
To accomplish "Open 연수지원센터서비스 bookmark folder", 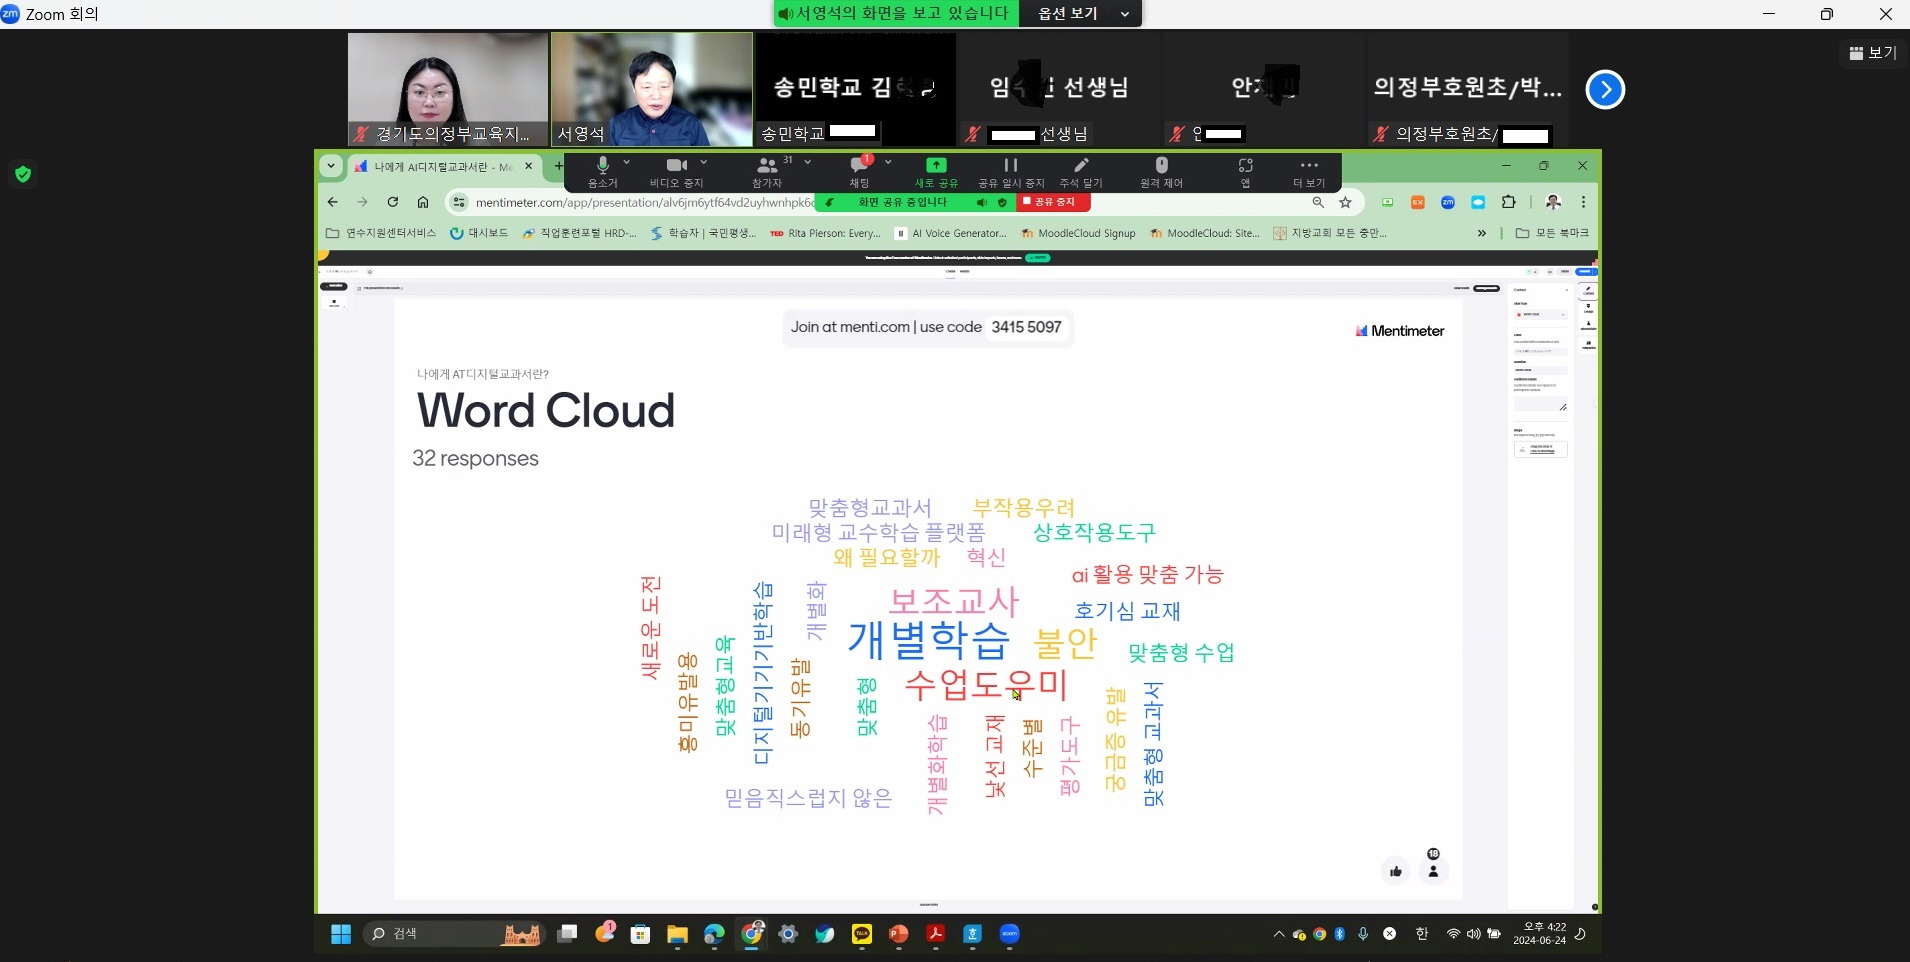I will tap(381, 233).
